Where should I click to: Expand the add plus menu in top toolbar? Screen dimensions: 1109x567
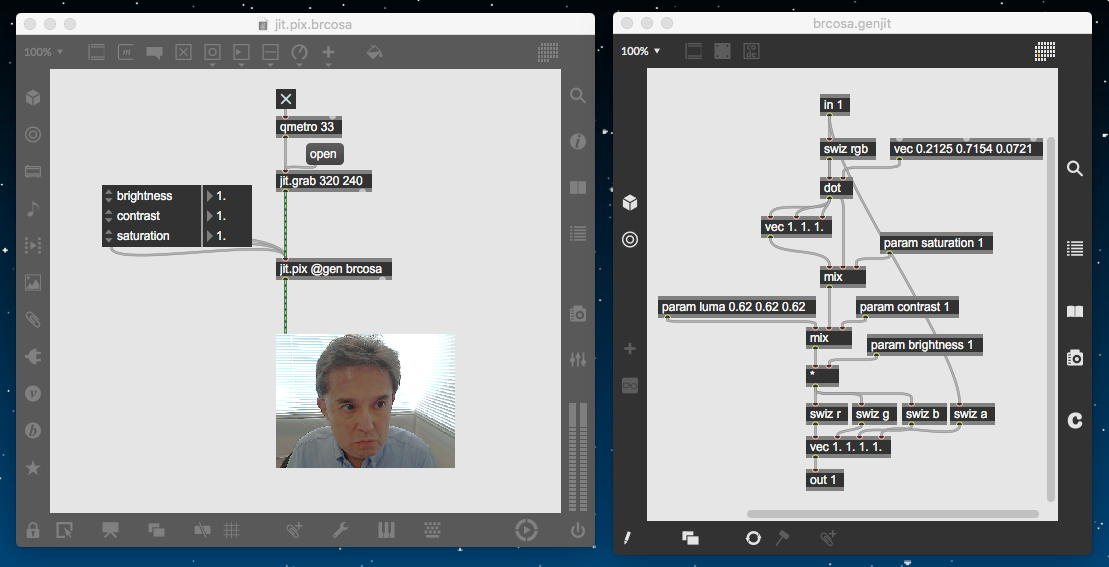328,52
